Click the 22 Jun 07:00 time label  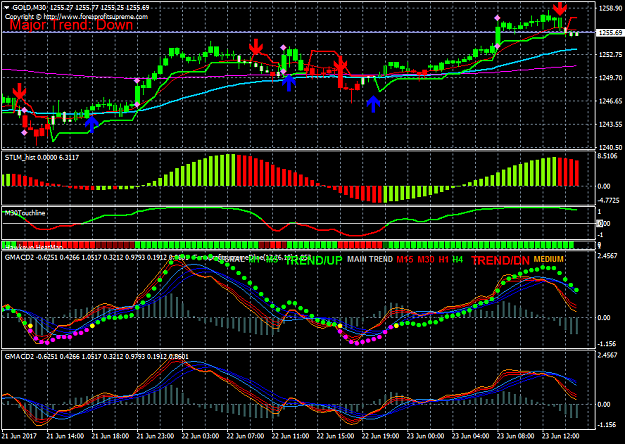[246, 436]
